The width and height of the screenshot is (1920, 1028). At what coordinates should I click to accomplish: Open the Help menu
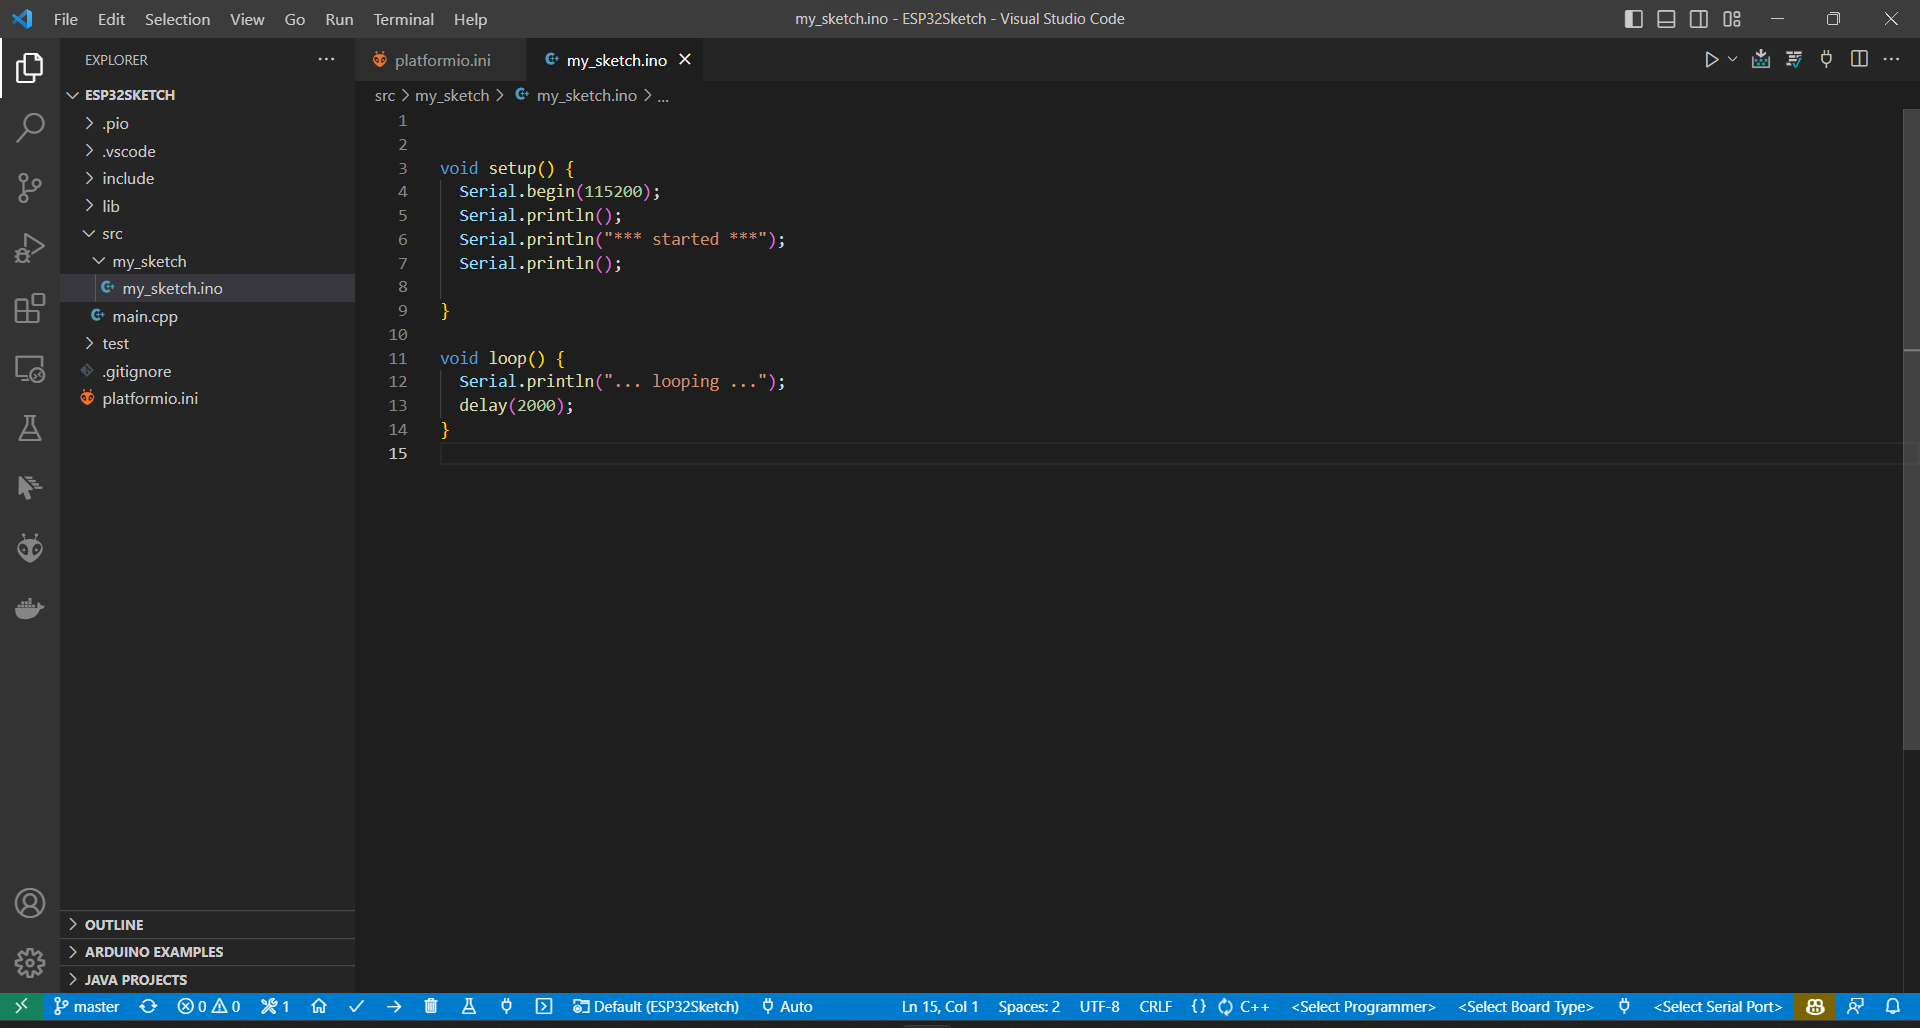pos(470,19)
